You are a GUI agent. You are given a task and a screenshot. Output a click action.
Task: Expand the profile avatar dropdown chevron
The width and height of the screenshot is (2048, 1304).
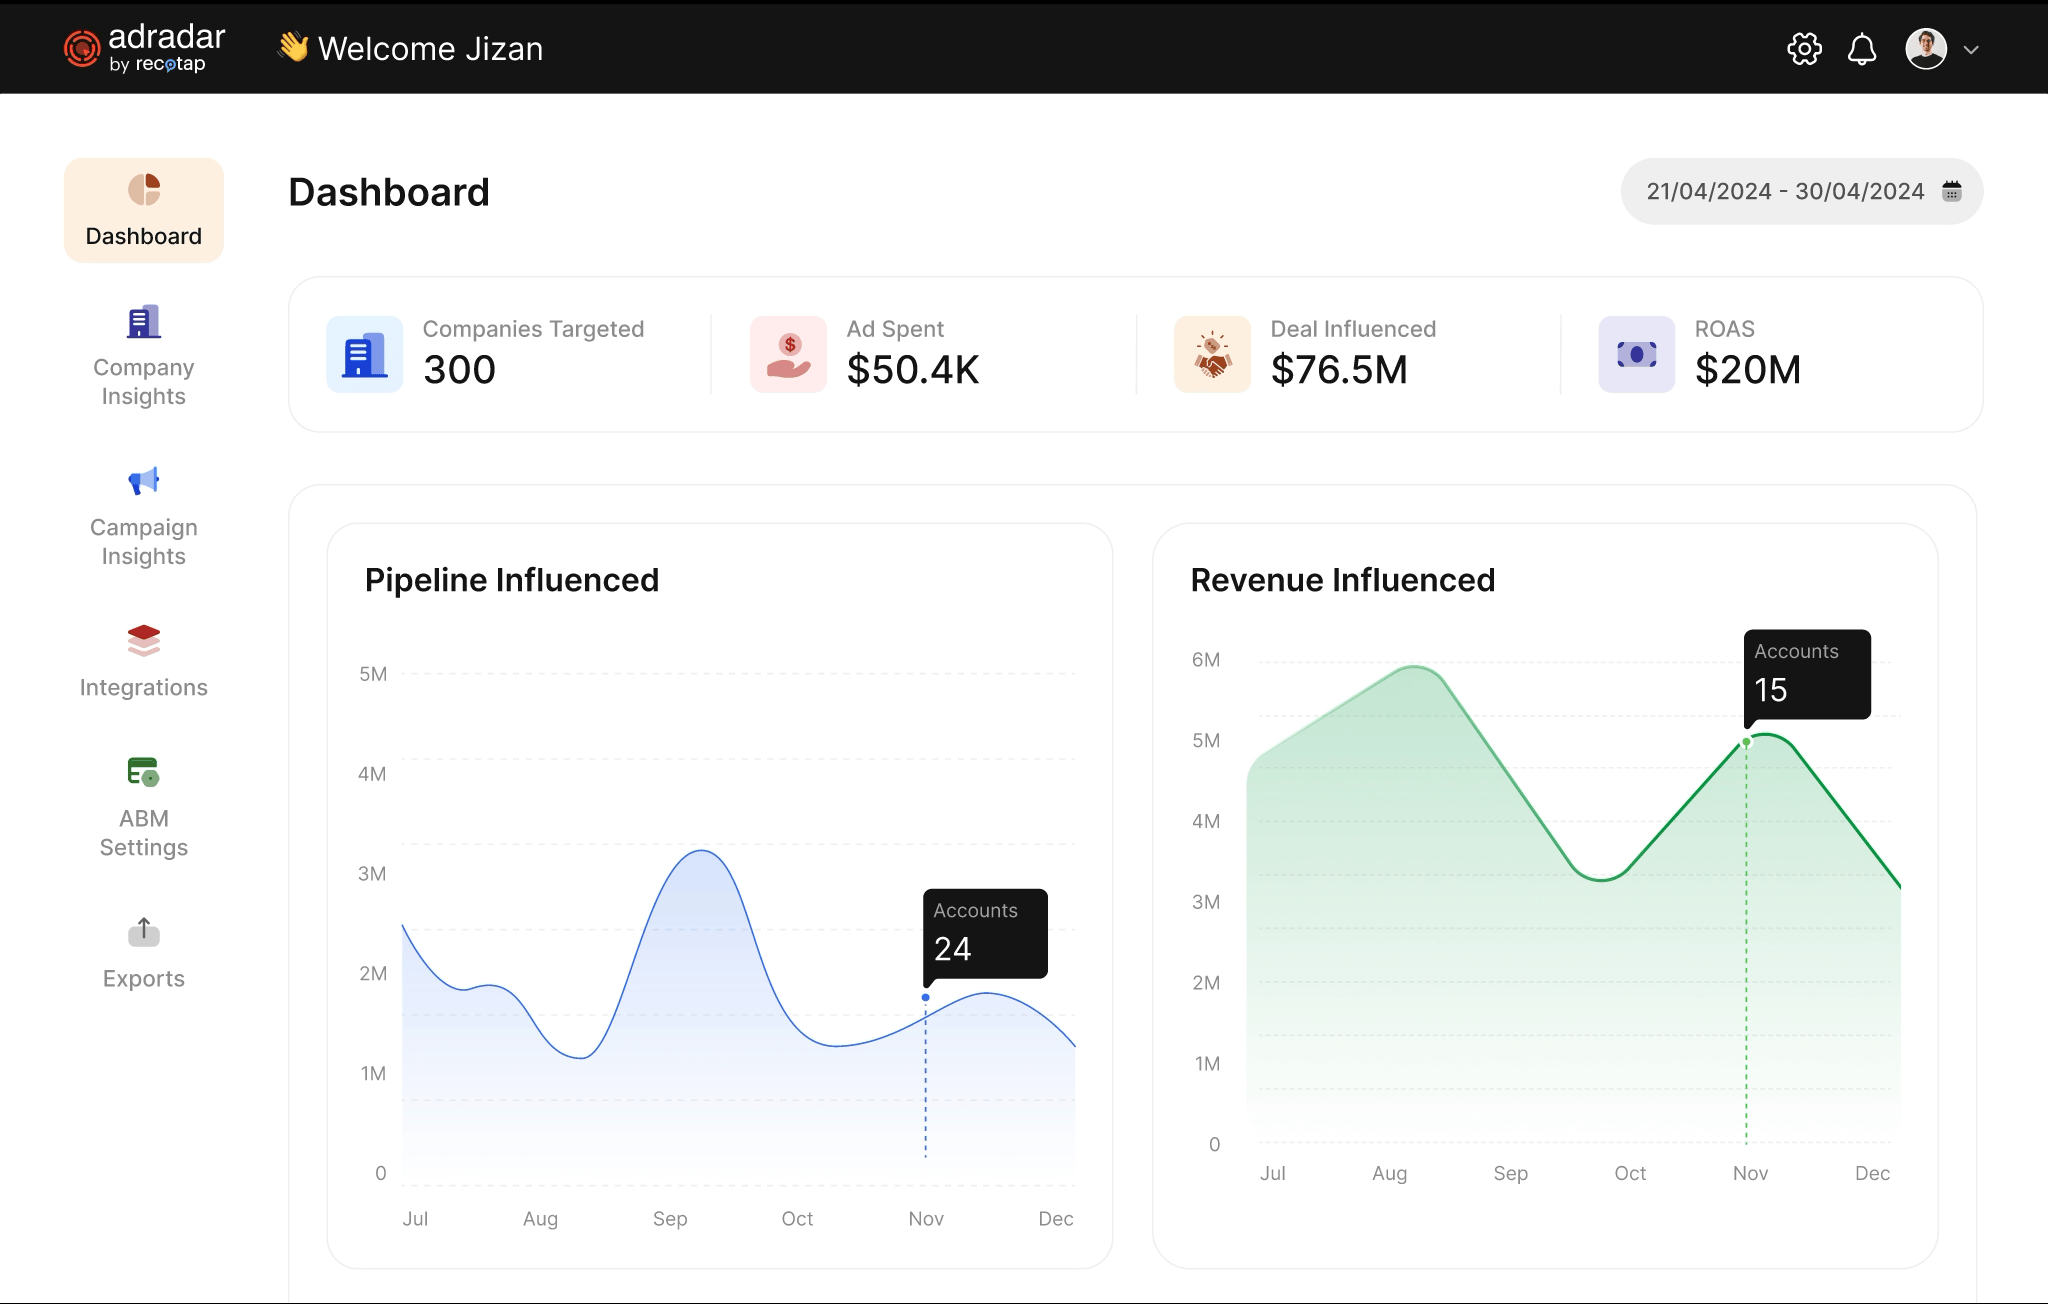(x=1971, y=48)
